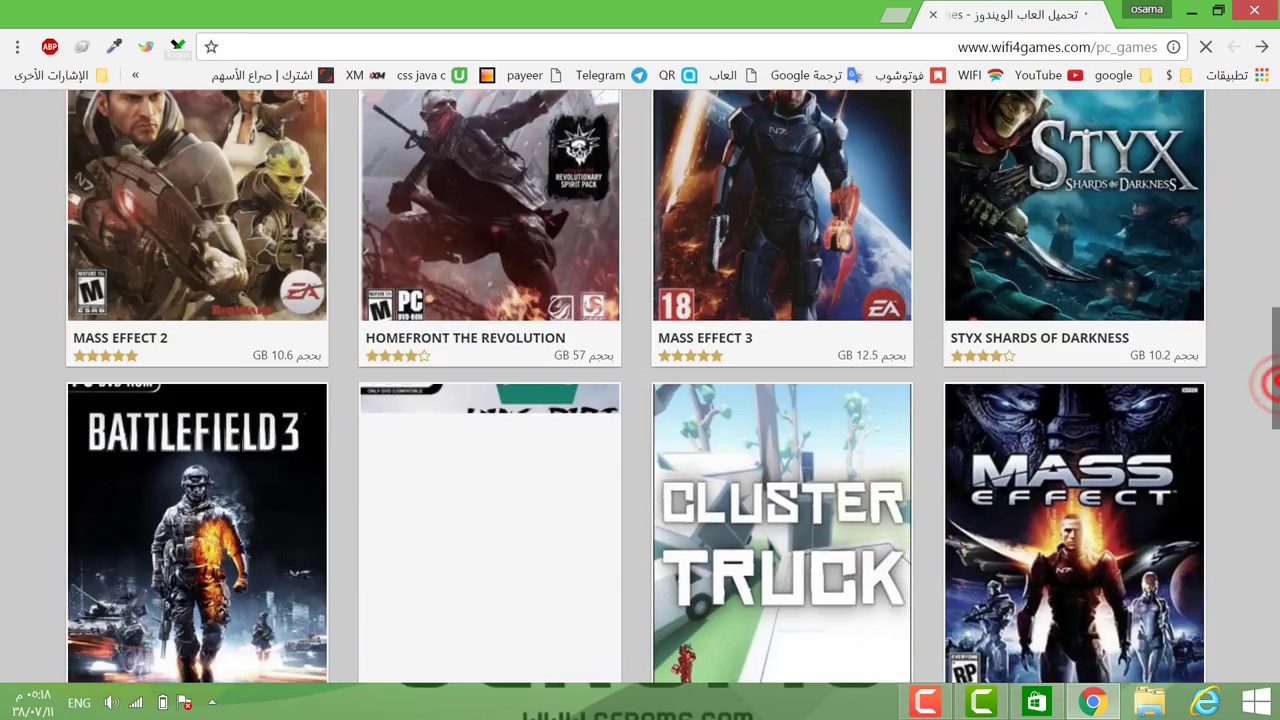Open the Windows Start button
The image size is (1280, 720).
coord(1257,702)
